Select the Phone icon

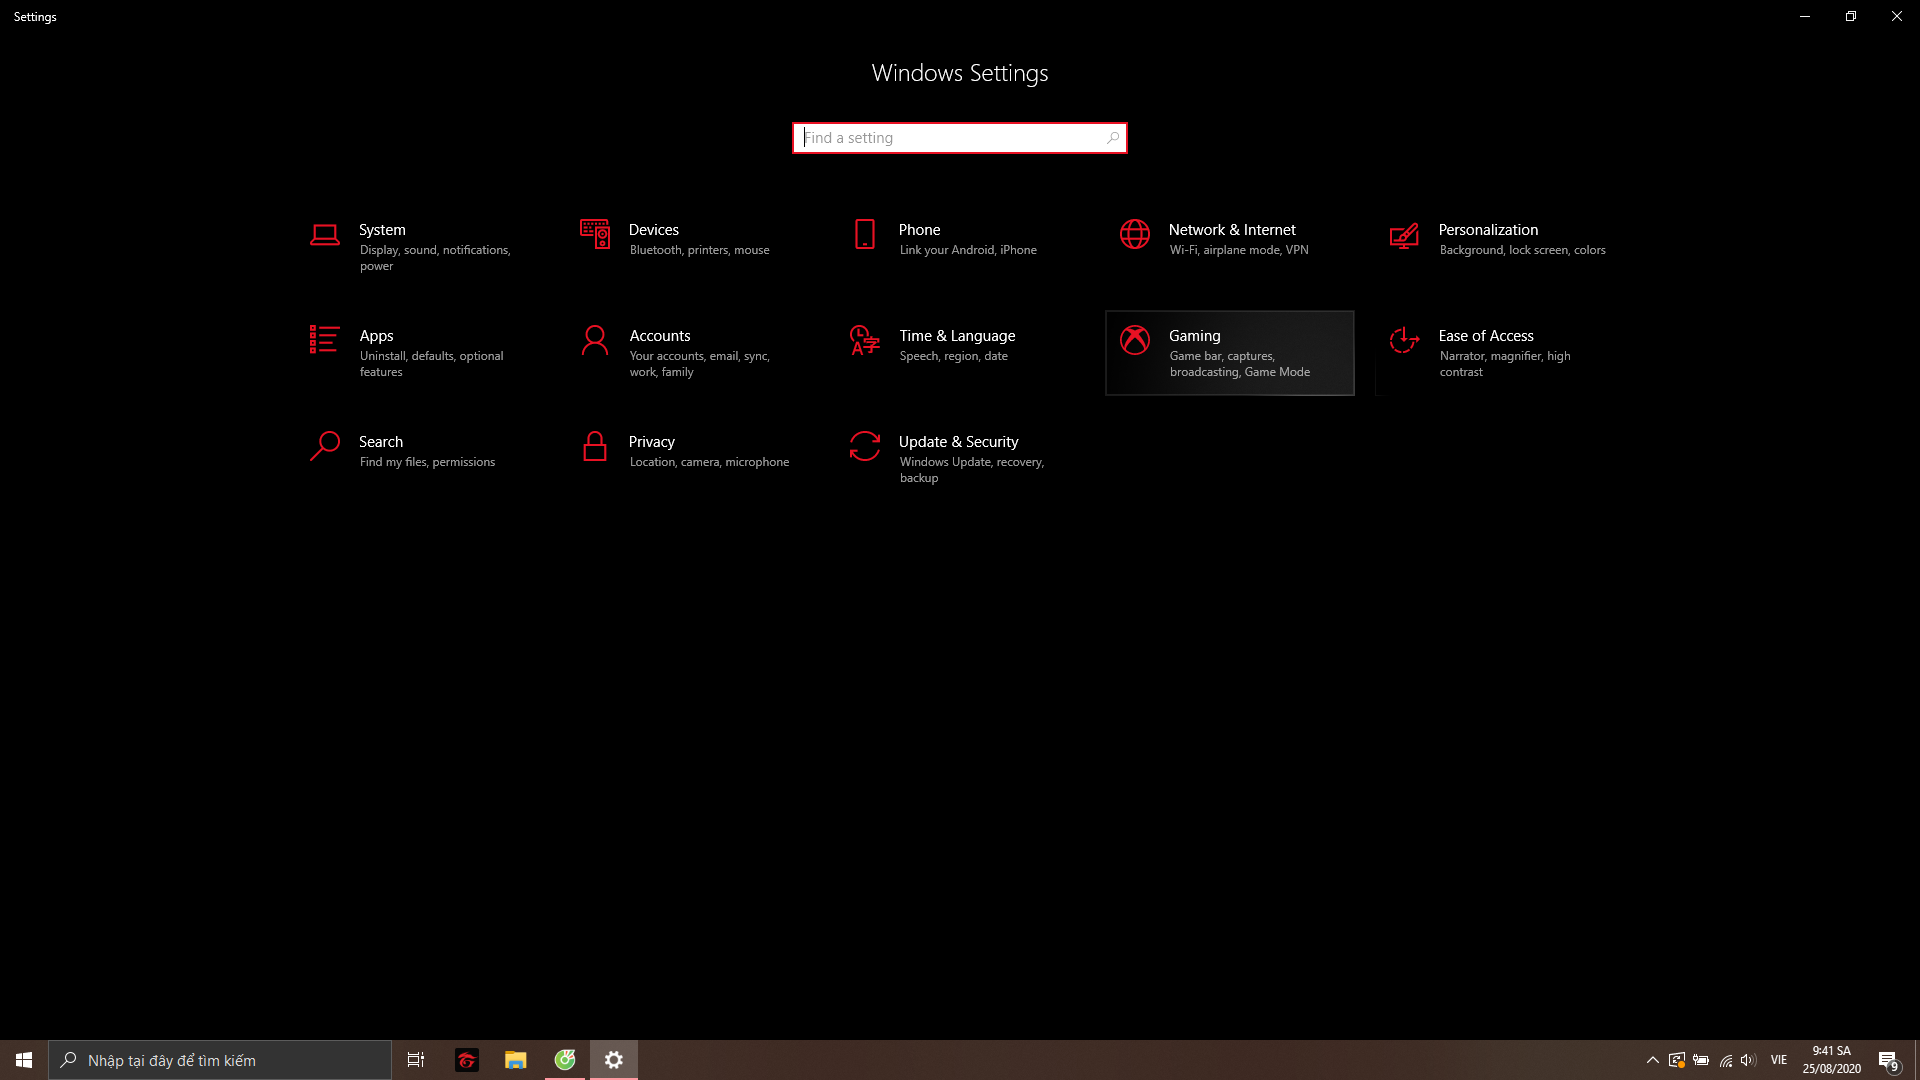[865, 234]
